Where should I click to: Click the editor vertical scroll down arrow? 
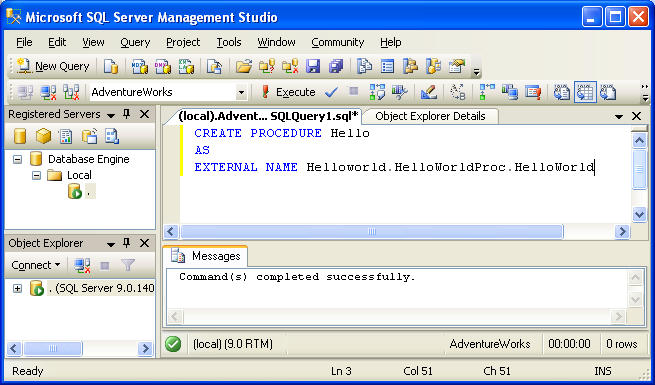click(639, 214)
